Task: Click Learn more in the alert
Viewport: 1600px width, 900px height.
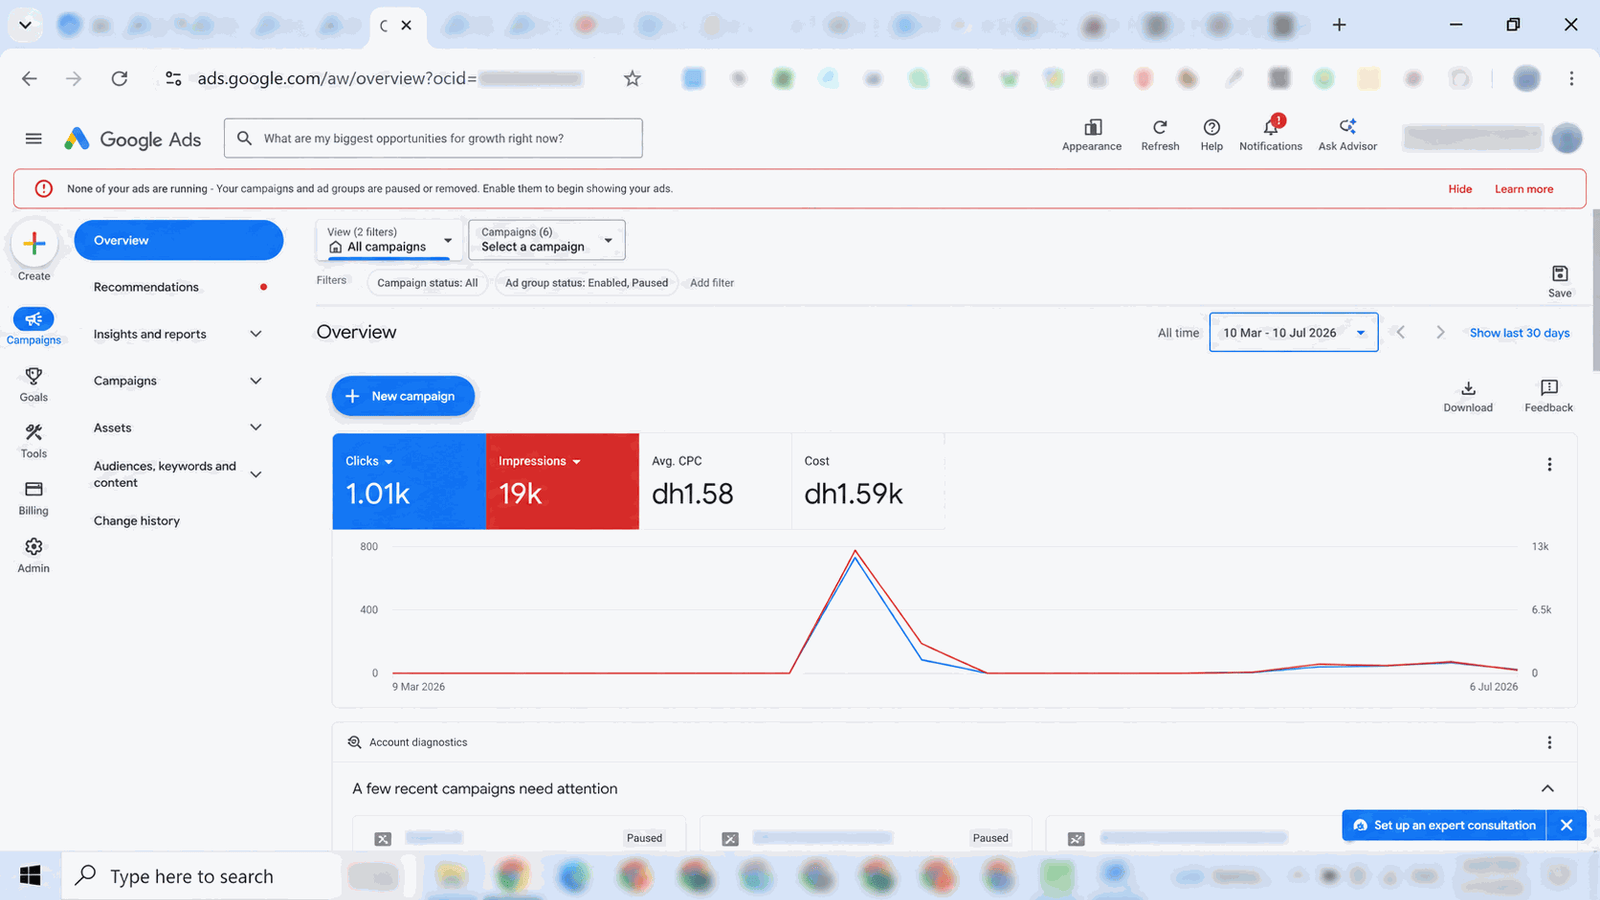Action: pos(1524,189)
